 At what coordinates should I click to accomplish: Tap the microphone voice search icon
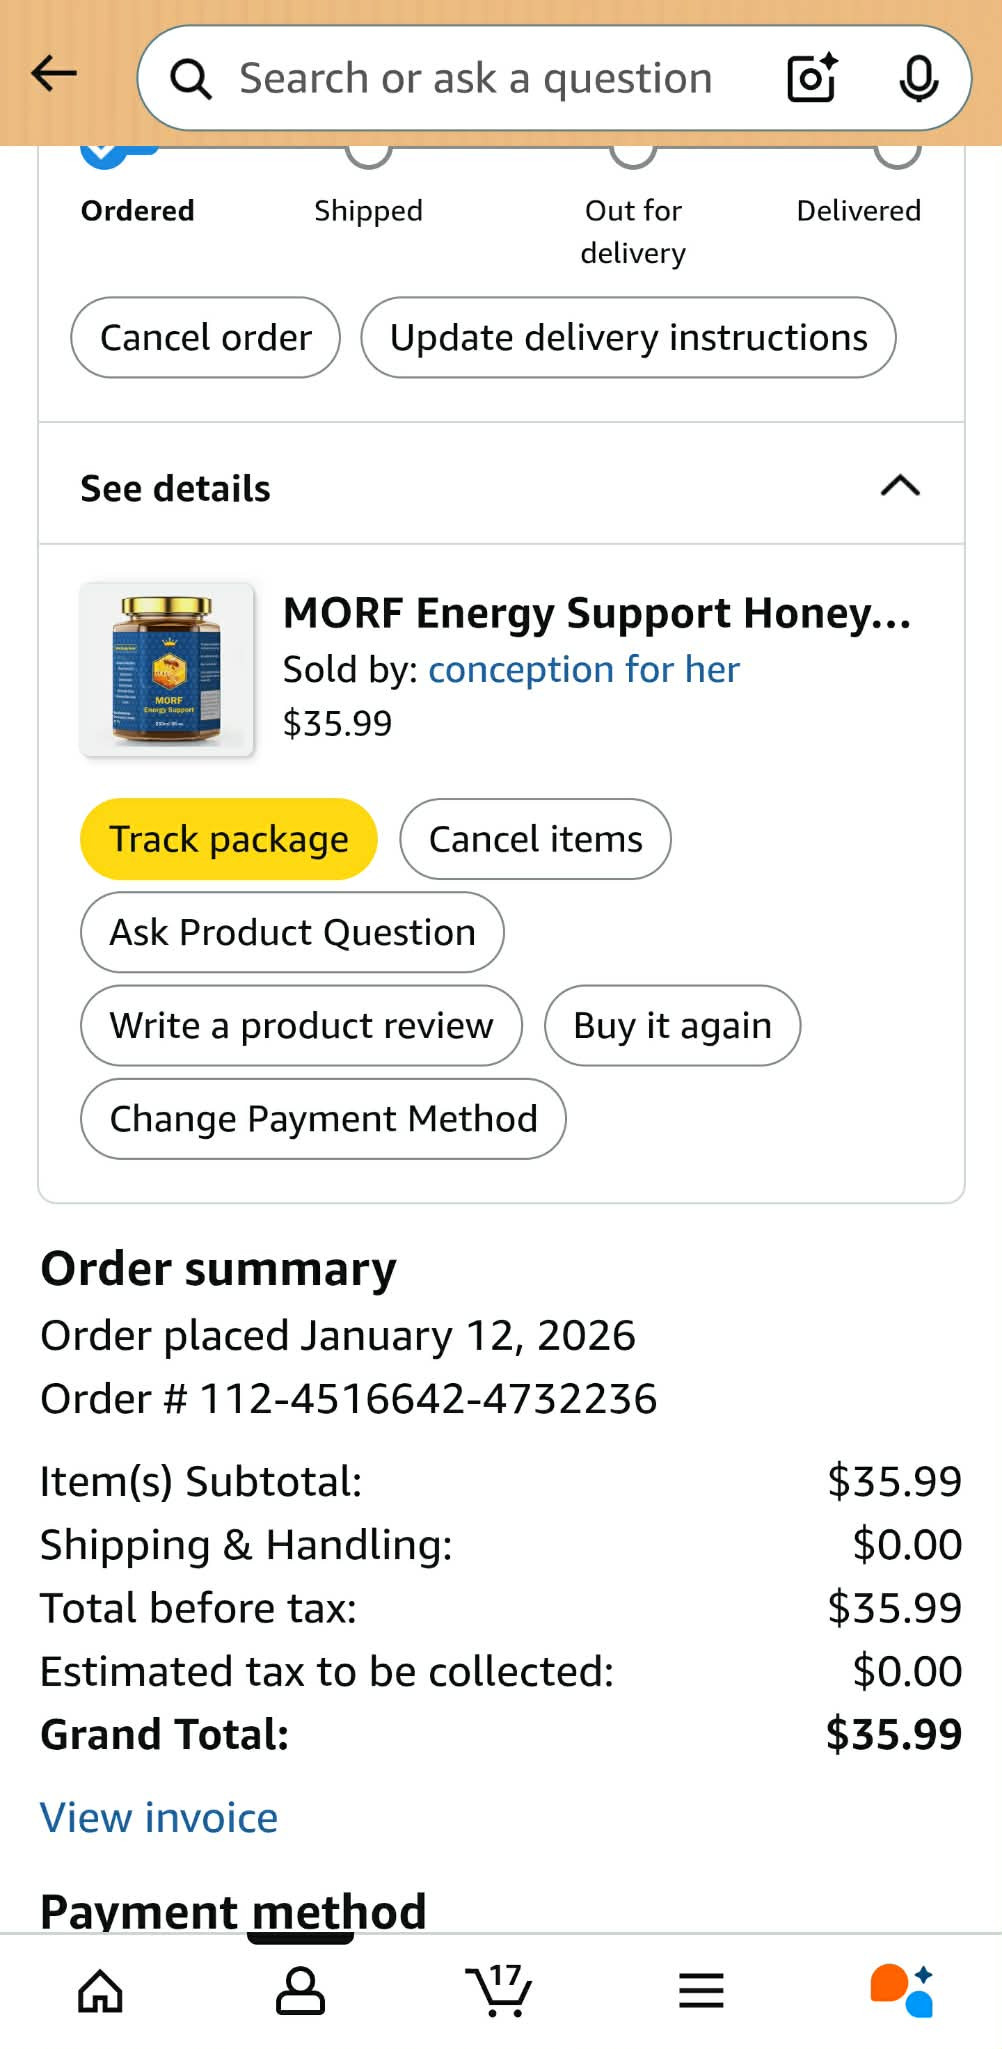(918, 78)
